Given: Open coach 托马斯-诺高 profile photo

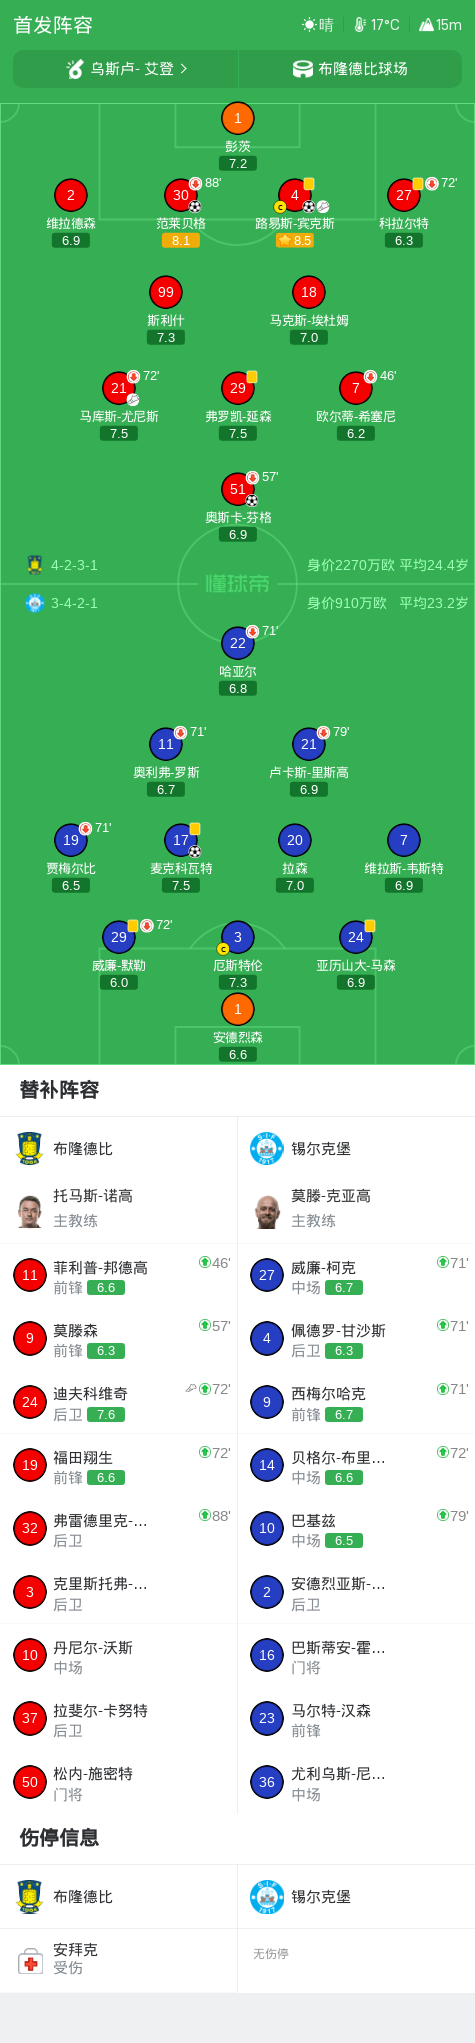Looking at the screenshot, I should [30, 1211].
